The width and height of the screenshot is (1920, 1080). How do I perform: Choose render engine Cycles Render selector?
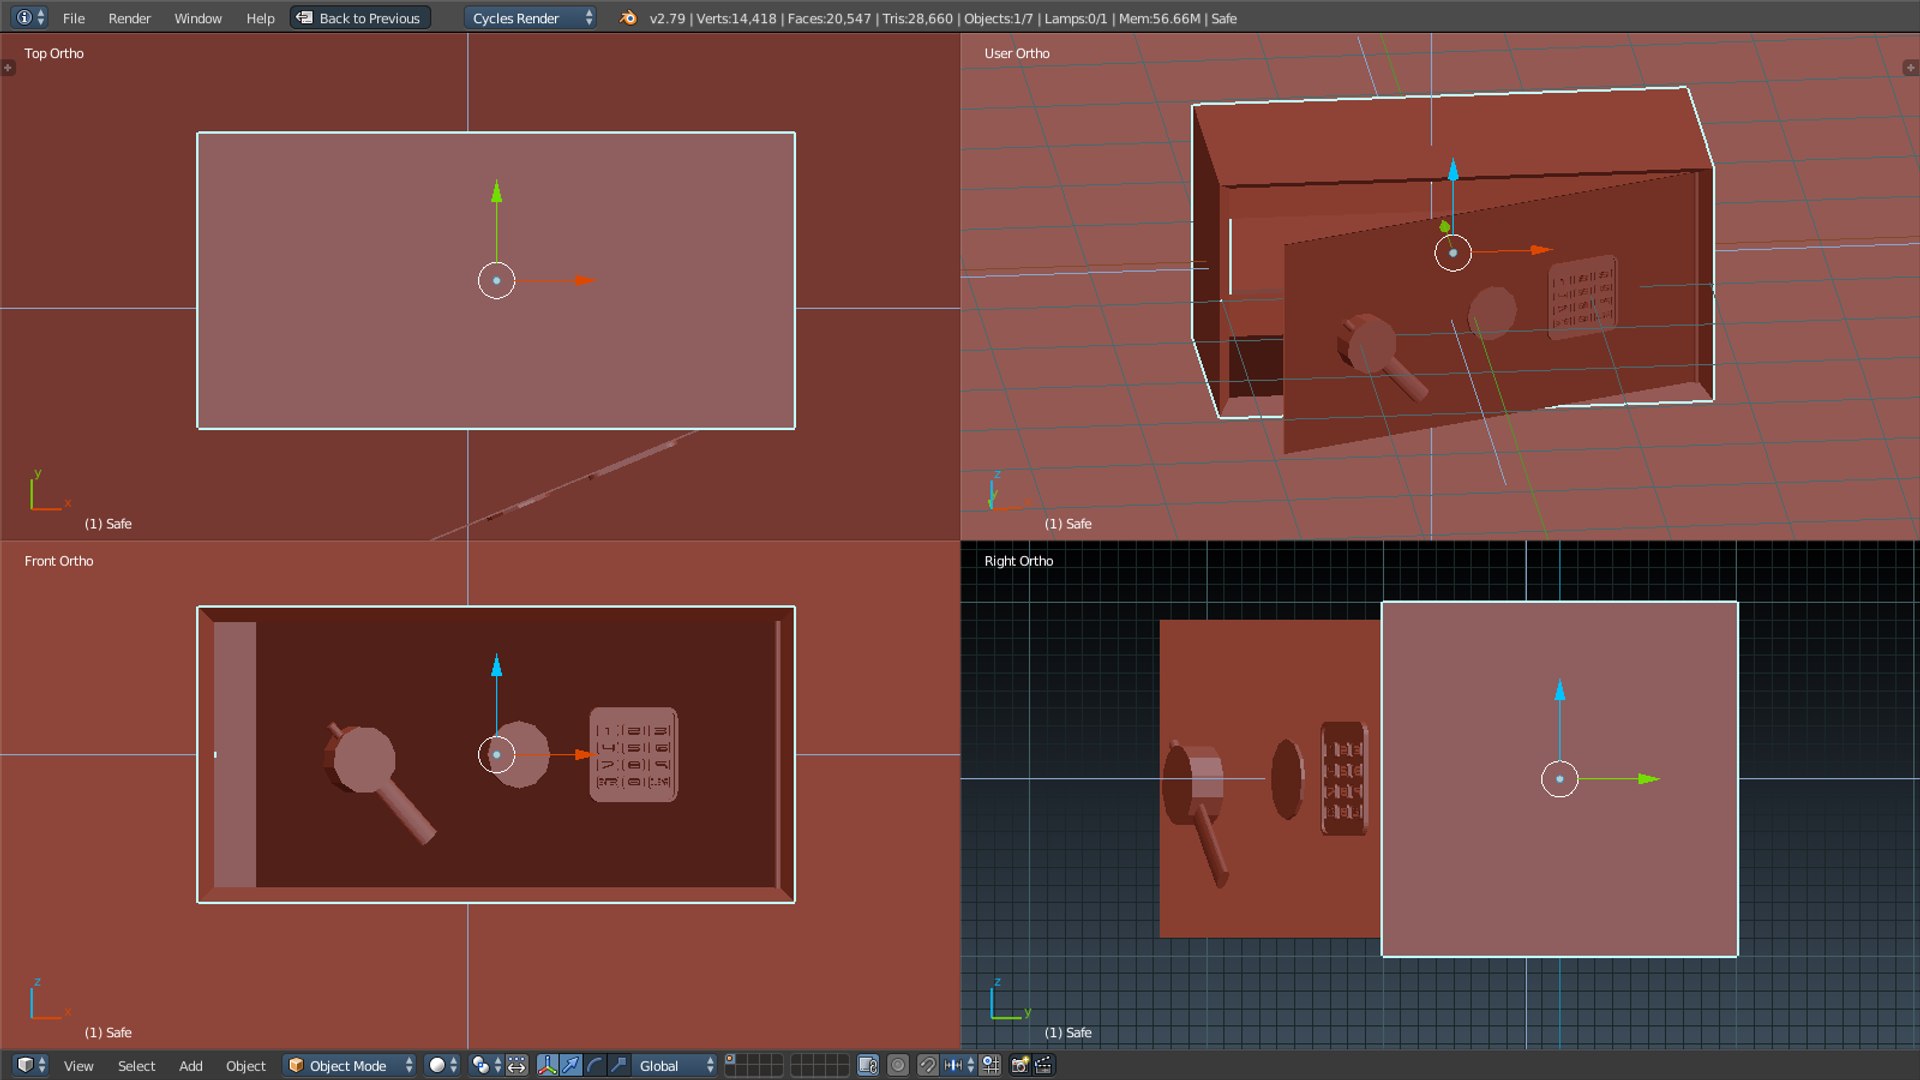coord(531,18)
